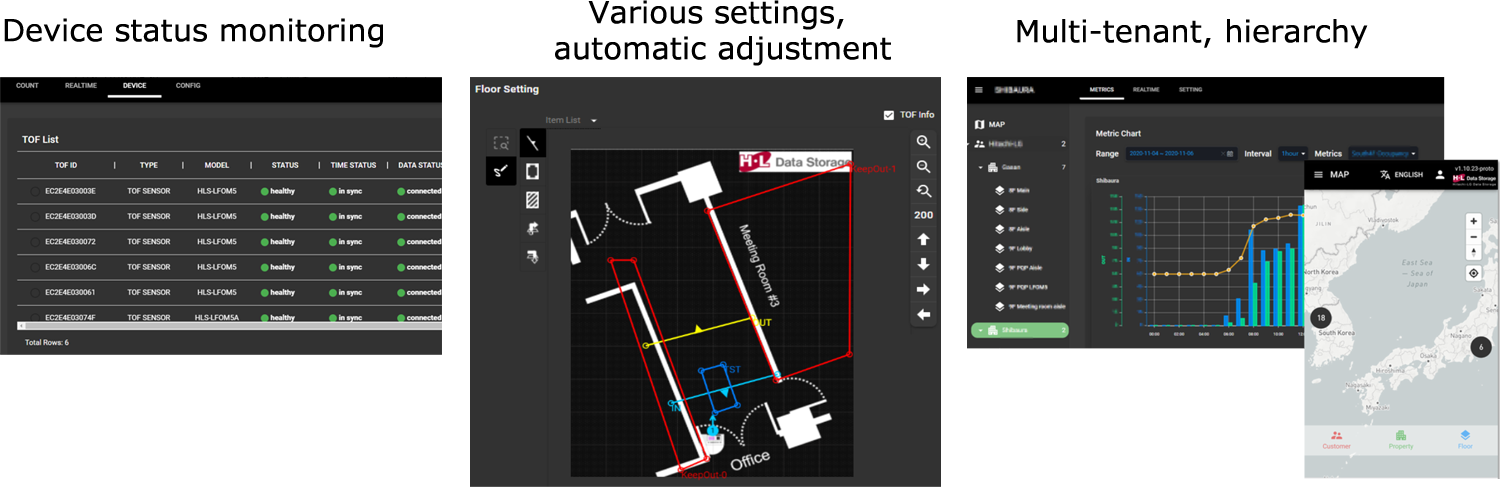Switch to the METRICS tab

coord(1101,90)
